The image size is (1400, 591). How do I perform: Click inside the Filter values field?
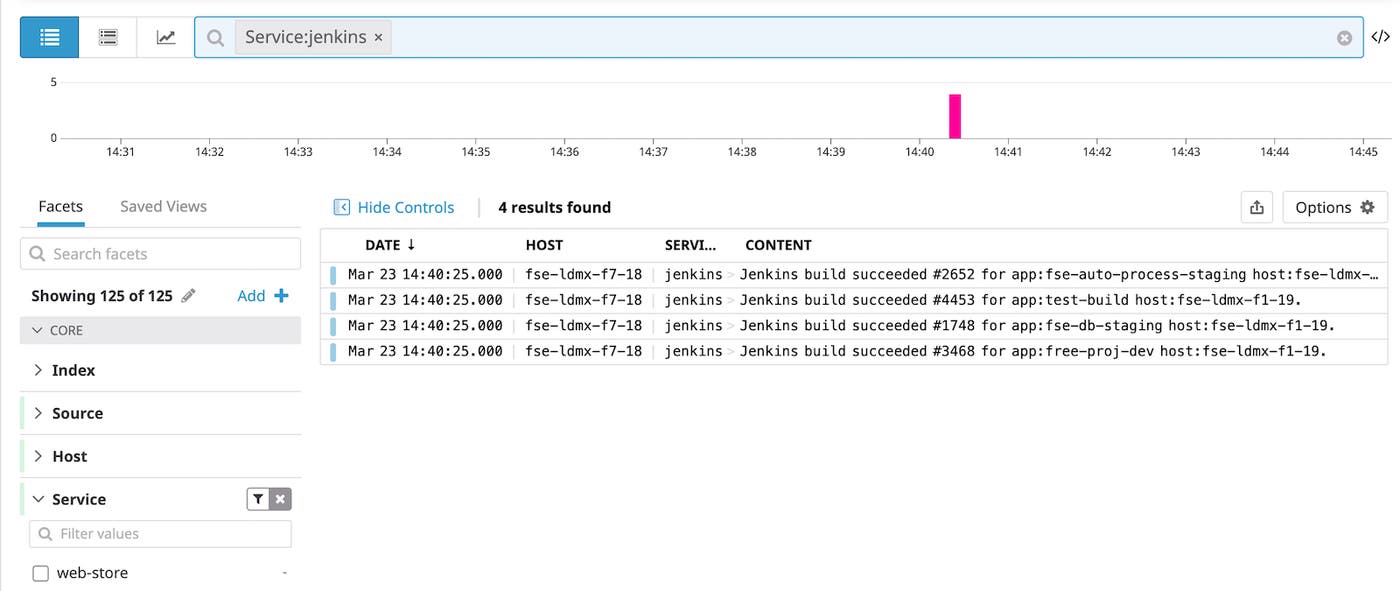pyautogui.click(x=160, y=533)
